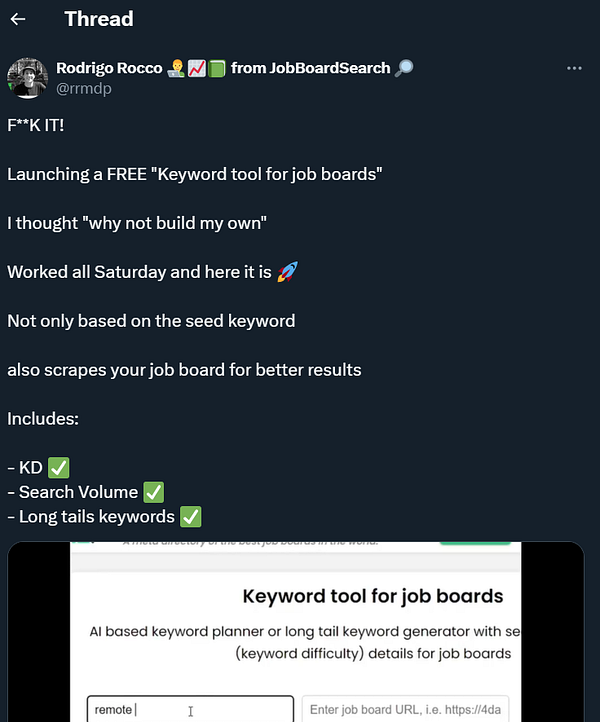Screen dimensions: 600x722
Task: Click the green checkmark after Long tails keywords
Action: click(190, 517)
